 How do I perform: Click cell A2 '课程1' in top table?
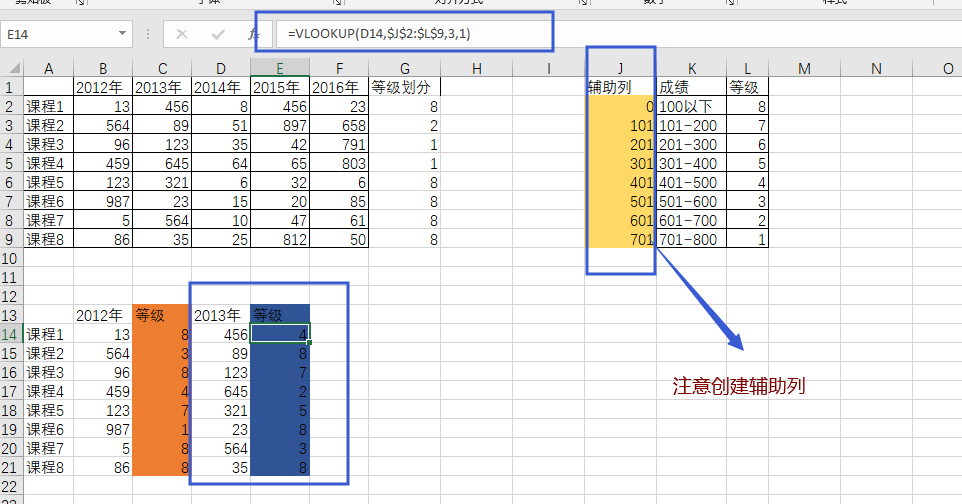pyautogui.click(x=48, y=106)
